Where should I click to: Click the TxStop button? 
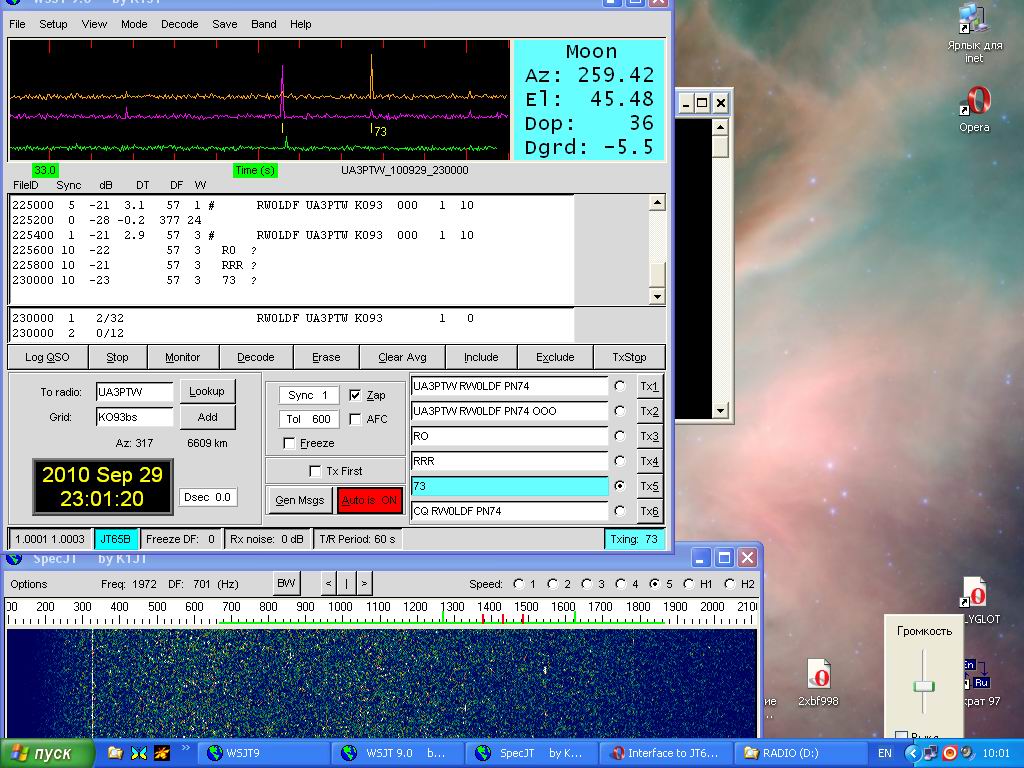(x=630, y=357)
